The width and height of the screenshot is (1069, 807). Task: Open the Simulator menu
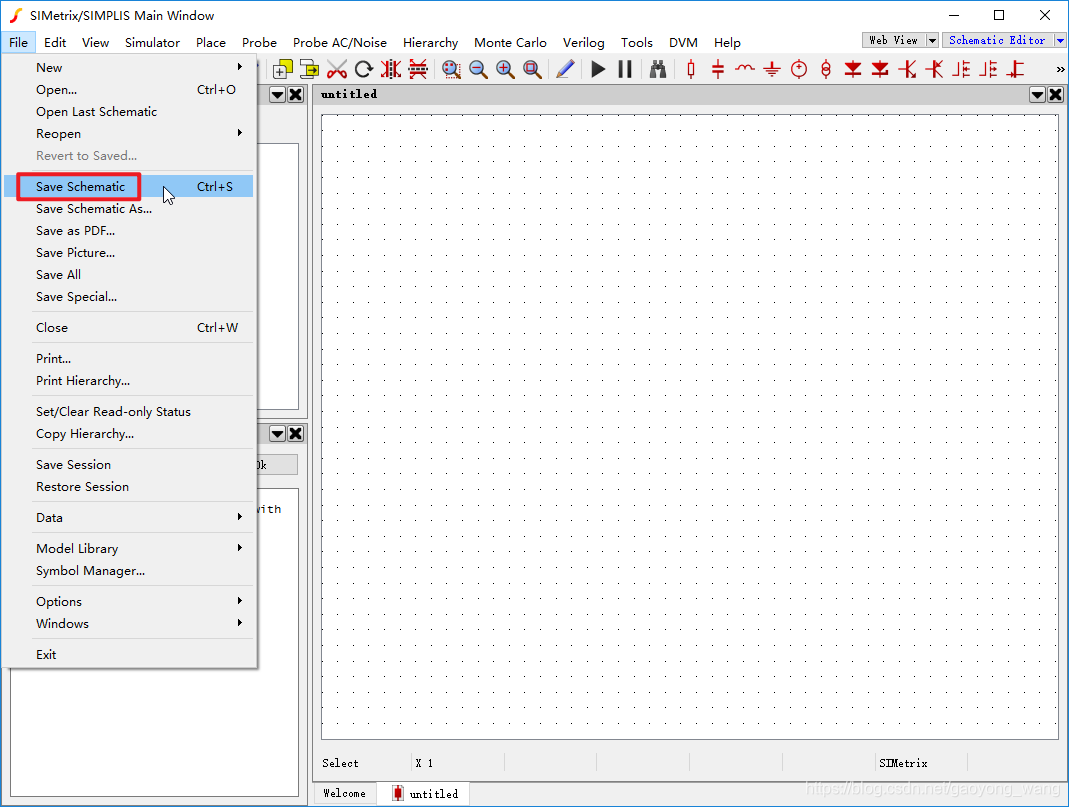click(152, 42)
